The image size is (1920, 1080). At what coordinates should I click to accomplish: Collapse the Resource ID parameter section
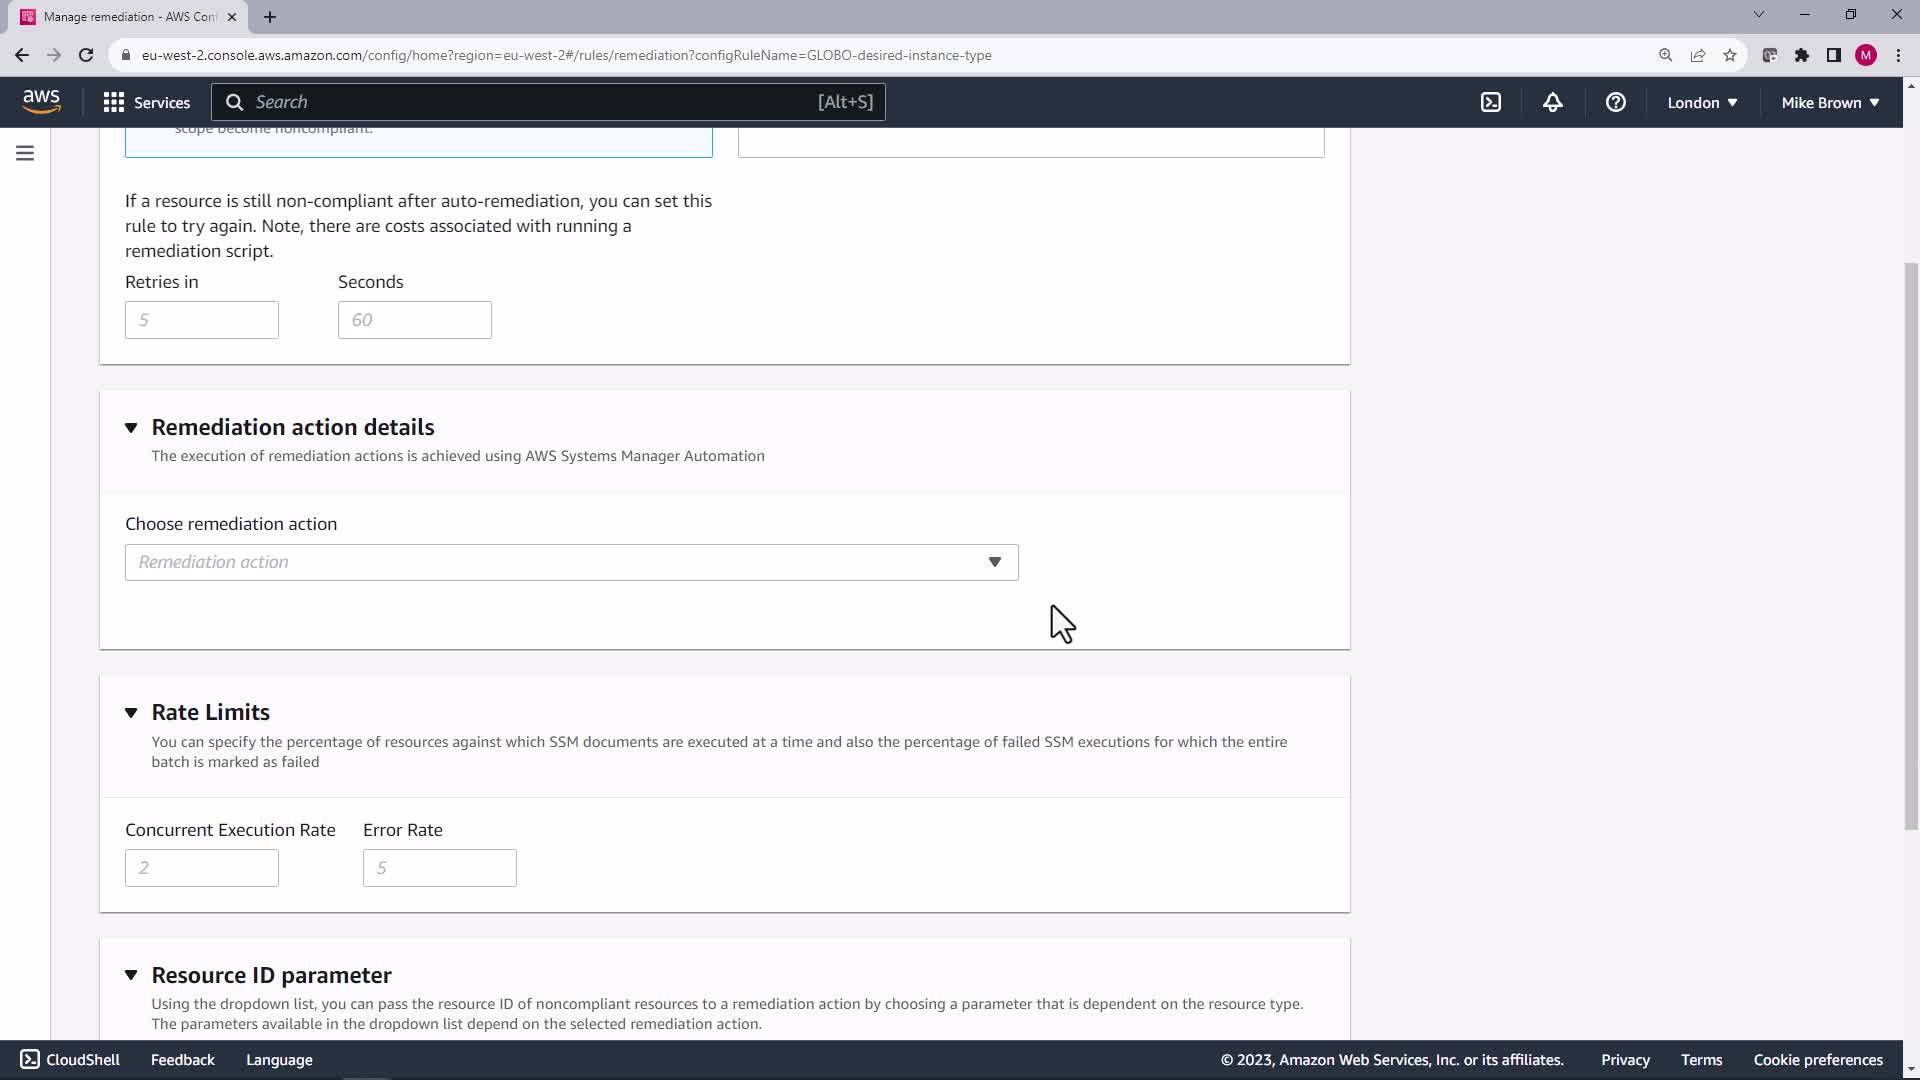(x=131, y=975)
